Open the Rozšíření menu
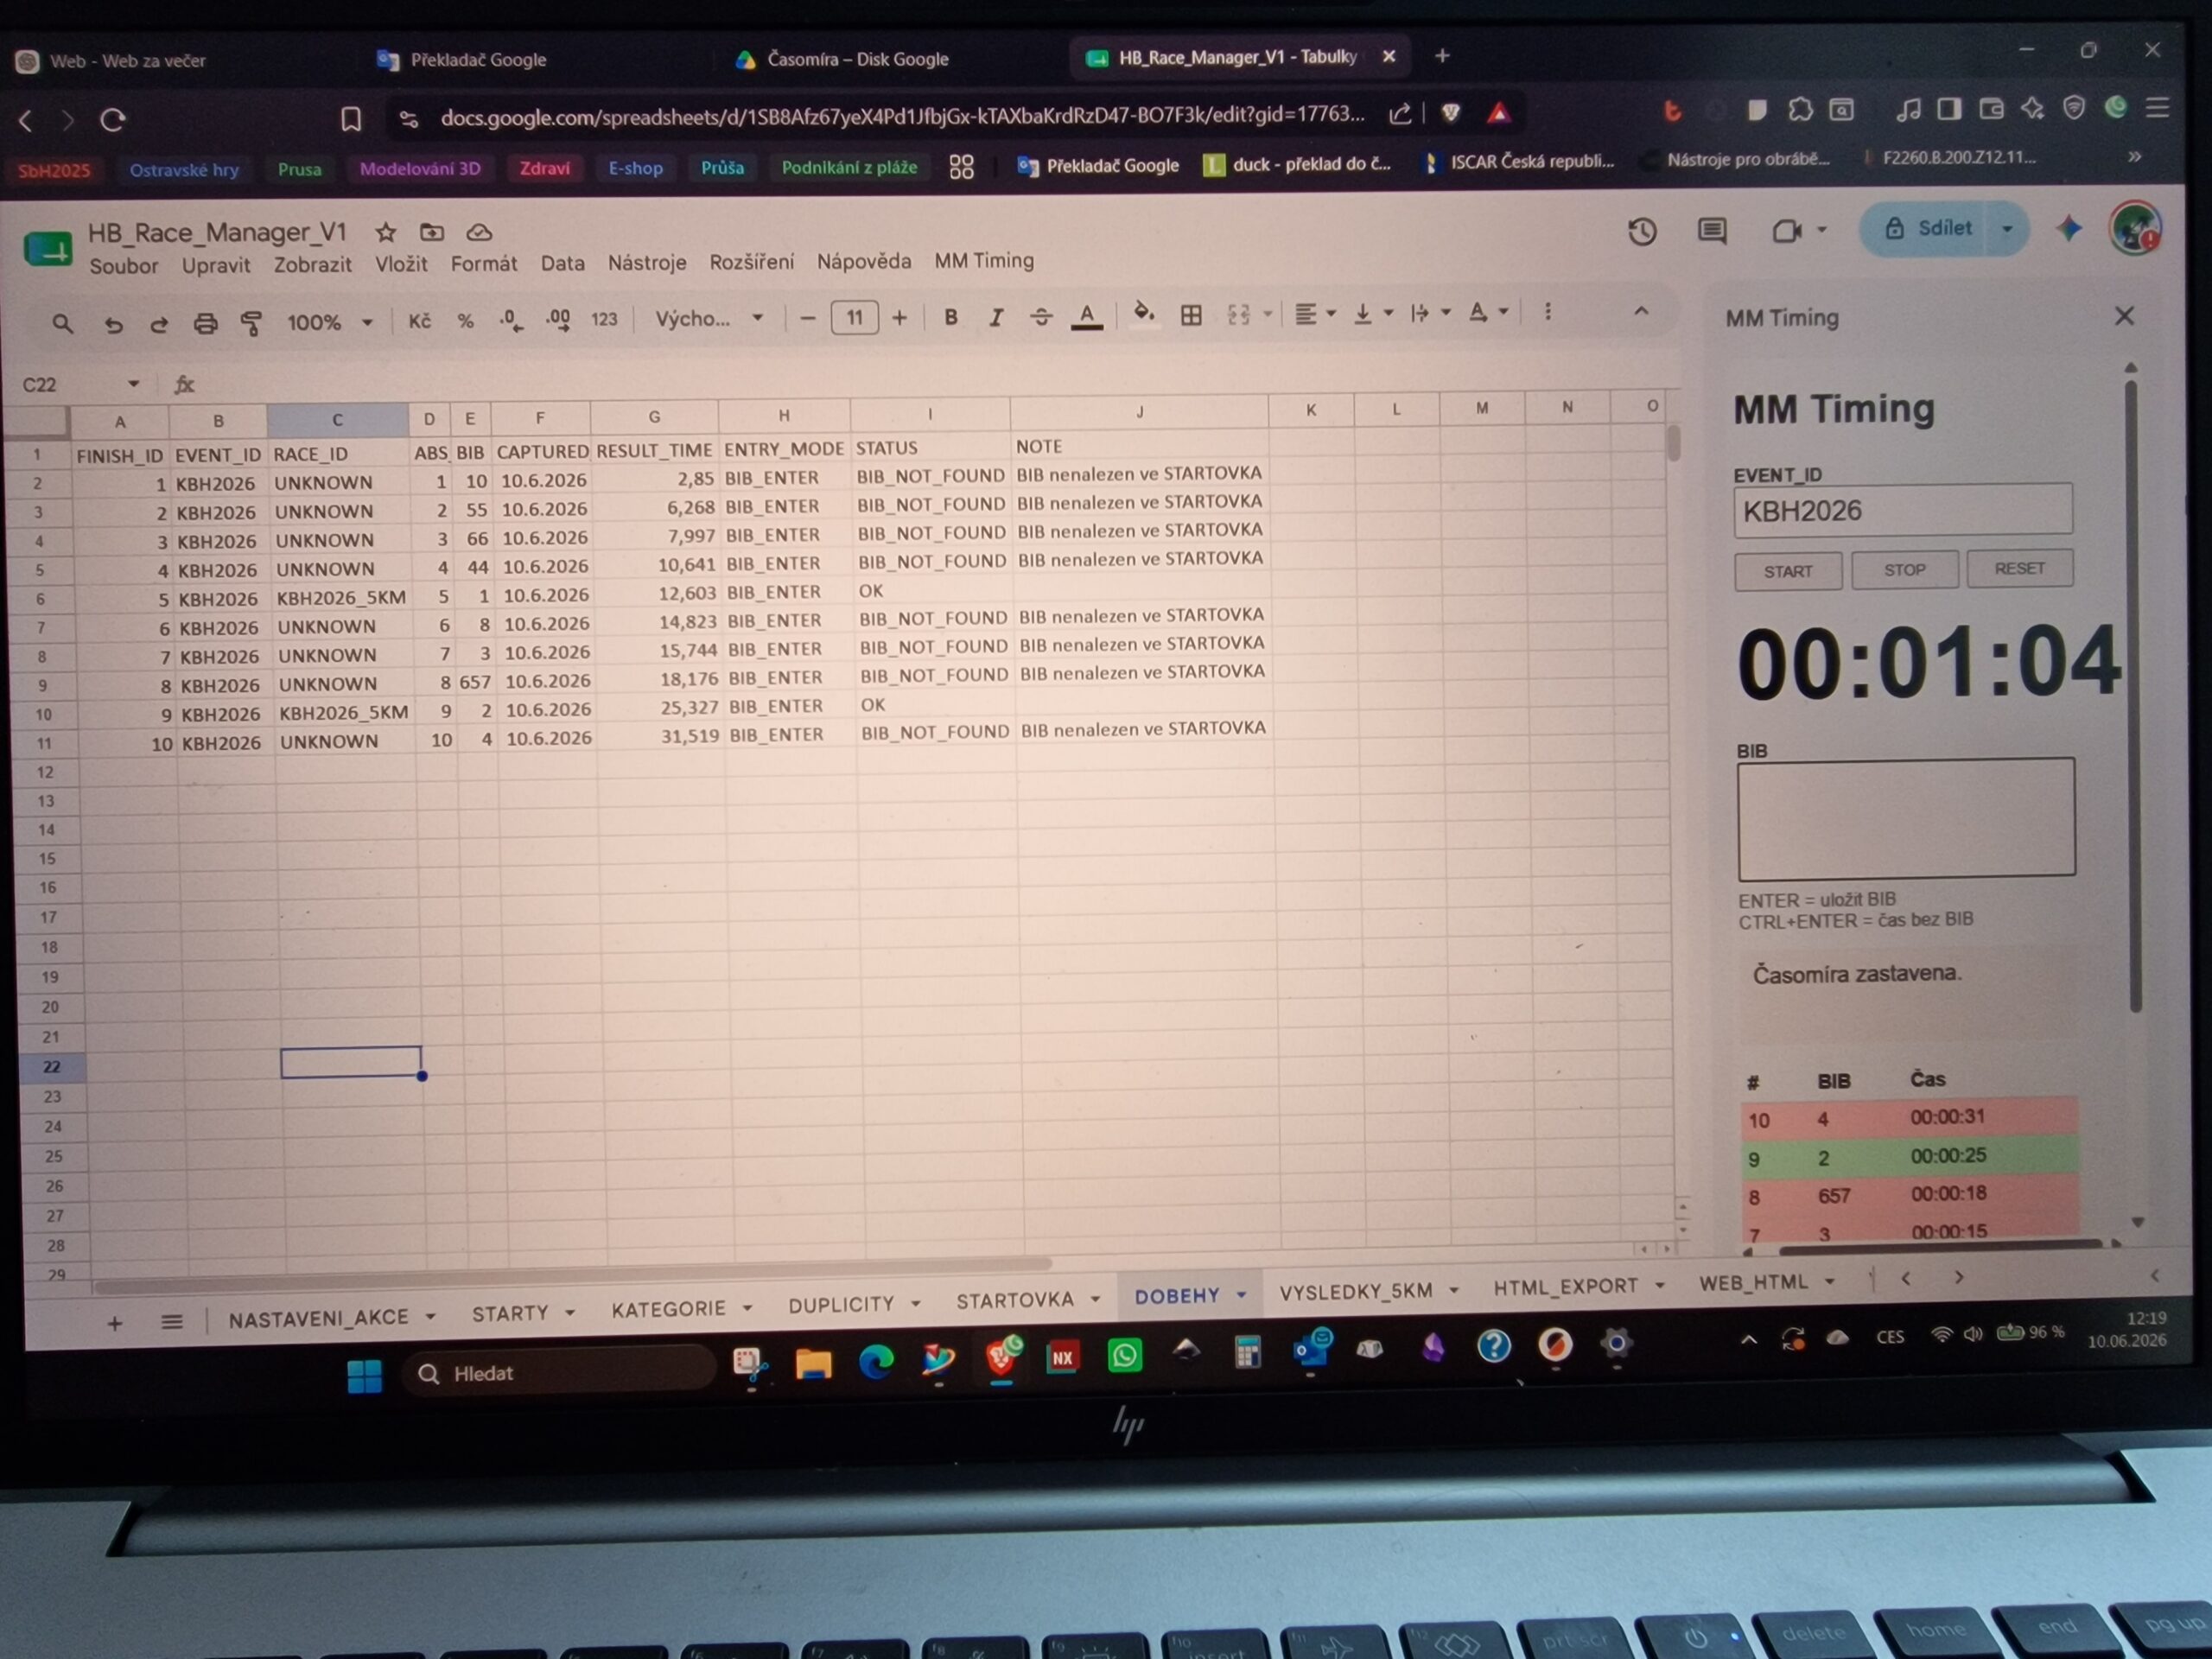 coord(752,262)
